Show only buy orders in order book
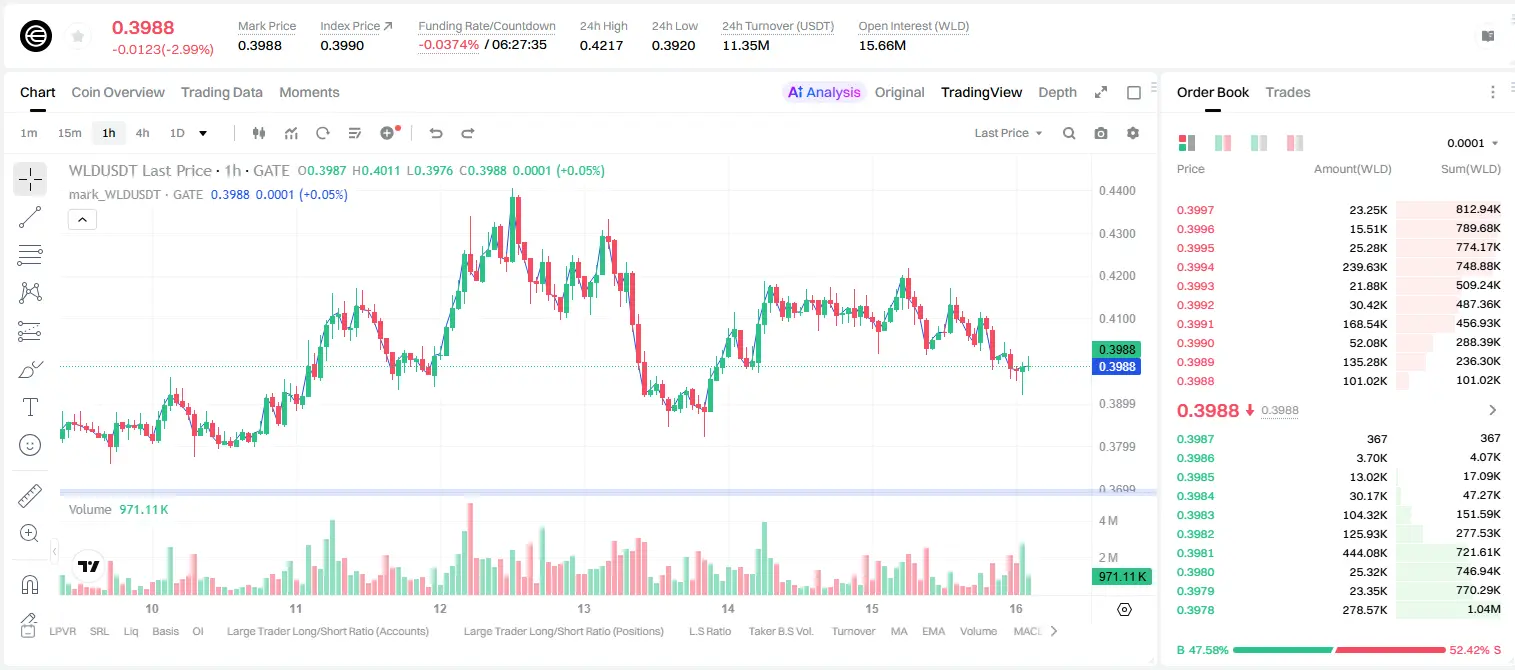 [x=1259, y=143]
